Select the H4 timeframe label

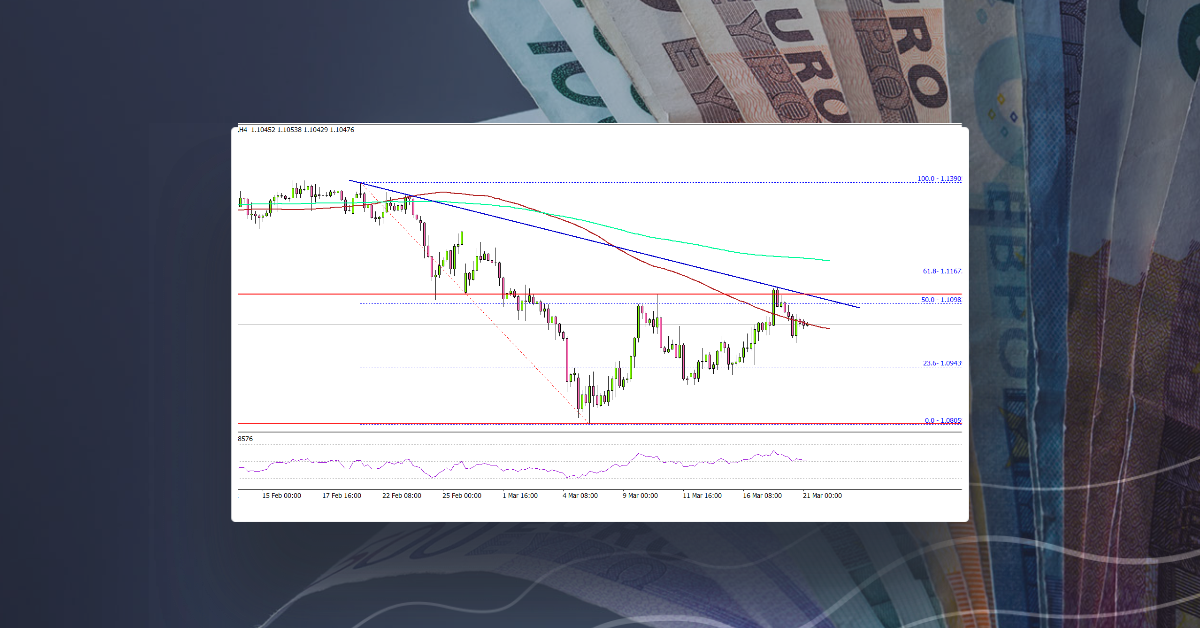pos(241,129)
